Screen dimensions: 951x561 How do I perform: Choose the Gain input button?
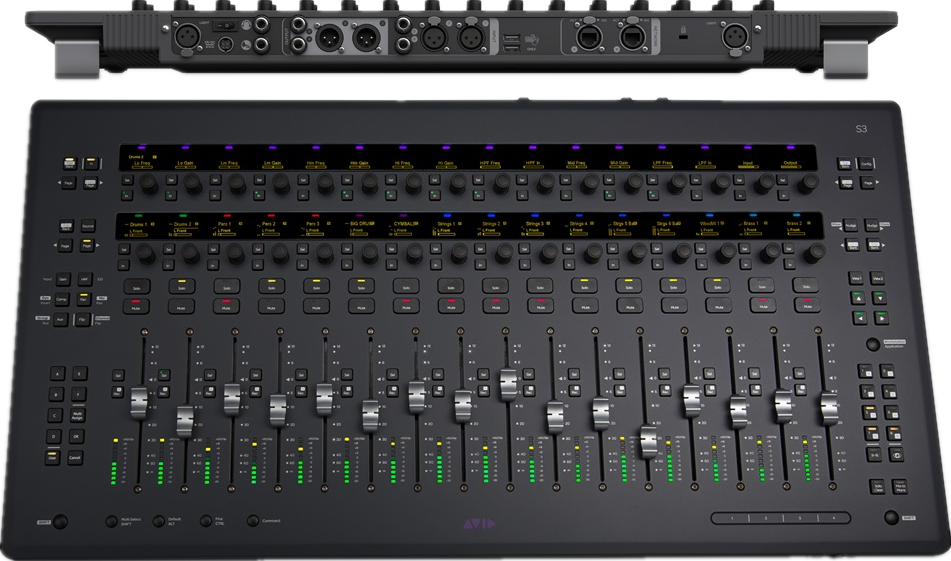pyautogui.click(x=63, y=280)
